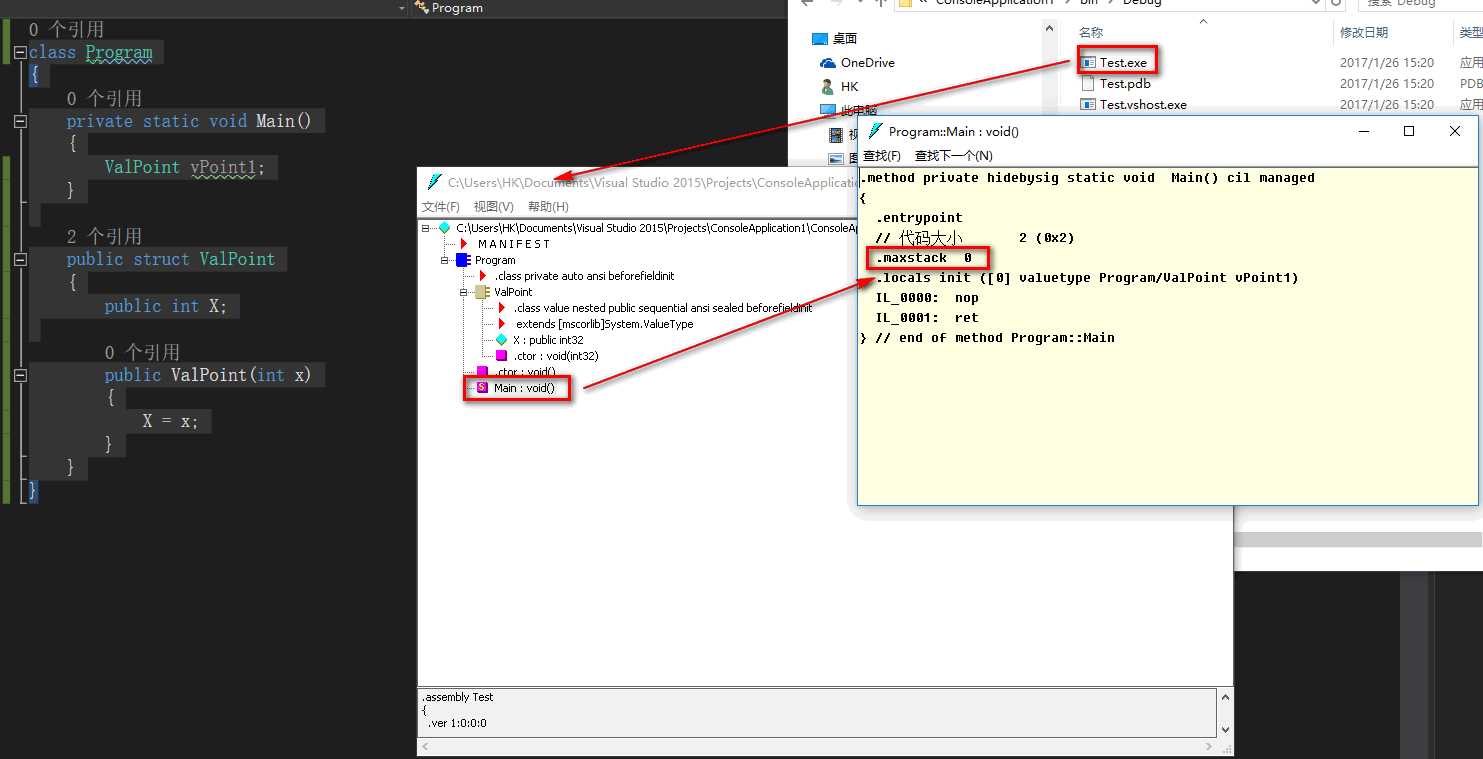Select the MANIFEST red arrow icon

(x=464, y=244)
